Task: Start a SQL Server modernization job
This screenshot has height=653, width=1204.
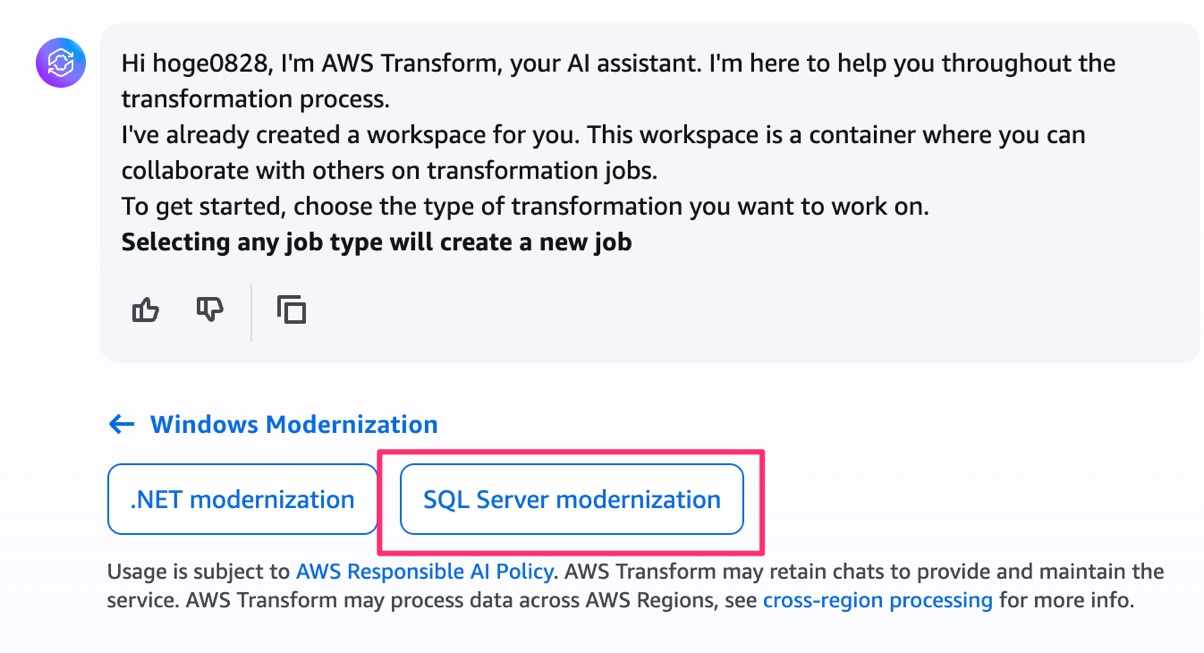Action: 571,499
